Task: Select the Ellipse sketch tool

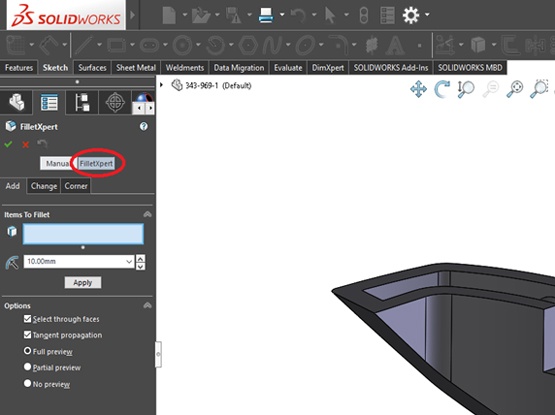Action: click(x=305, y=45)
